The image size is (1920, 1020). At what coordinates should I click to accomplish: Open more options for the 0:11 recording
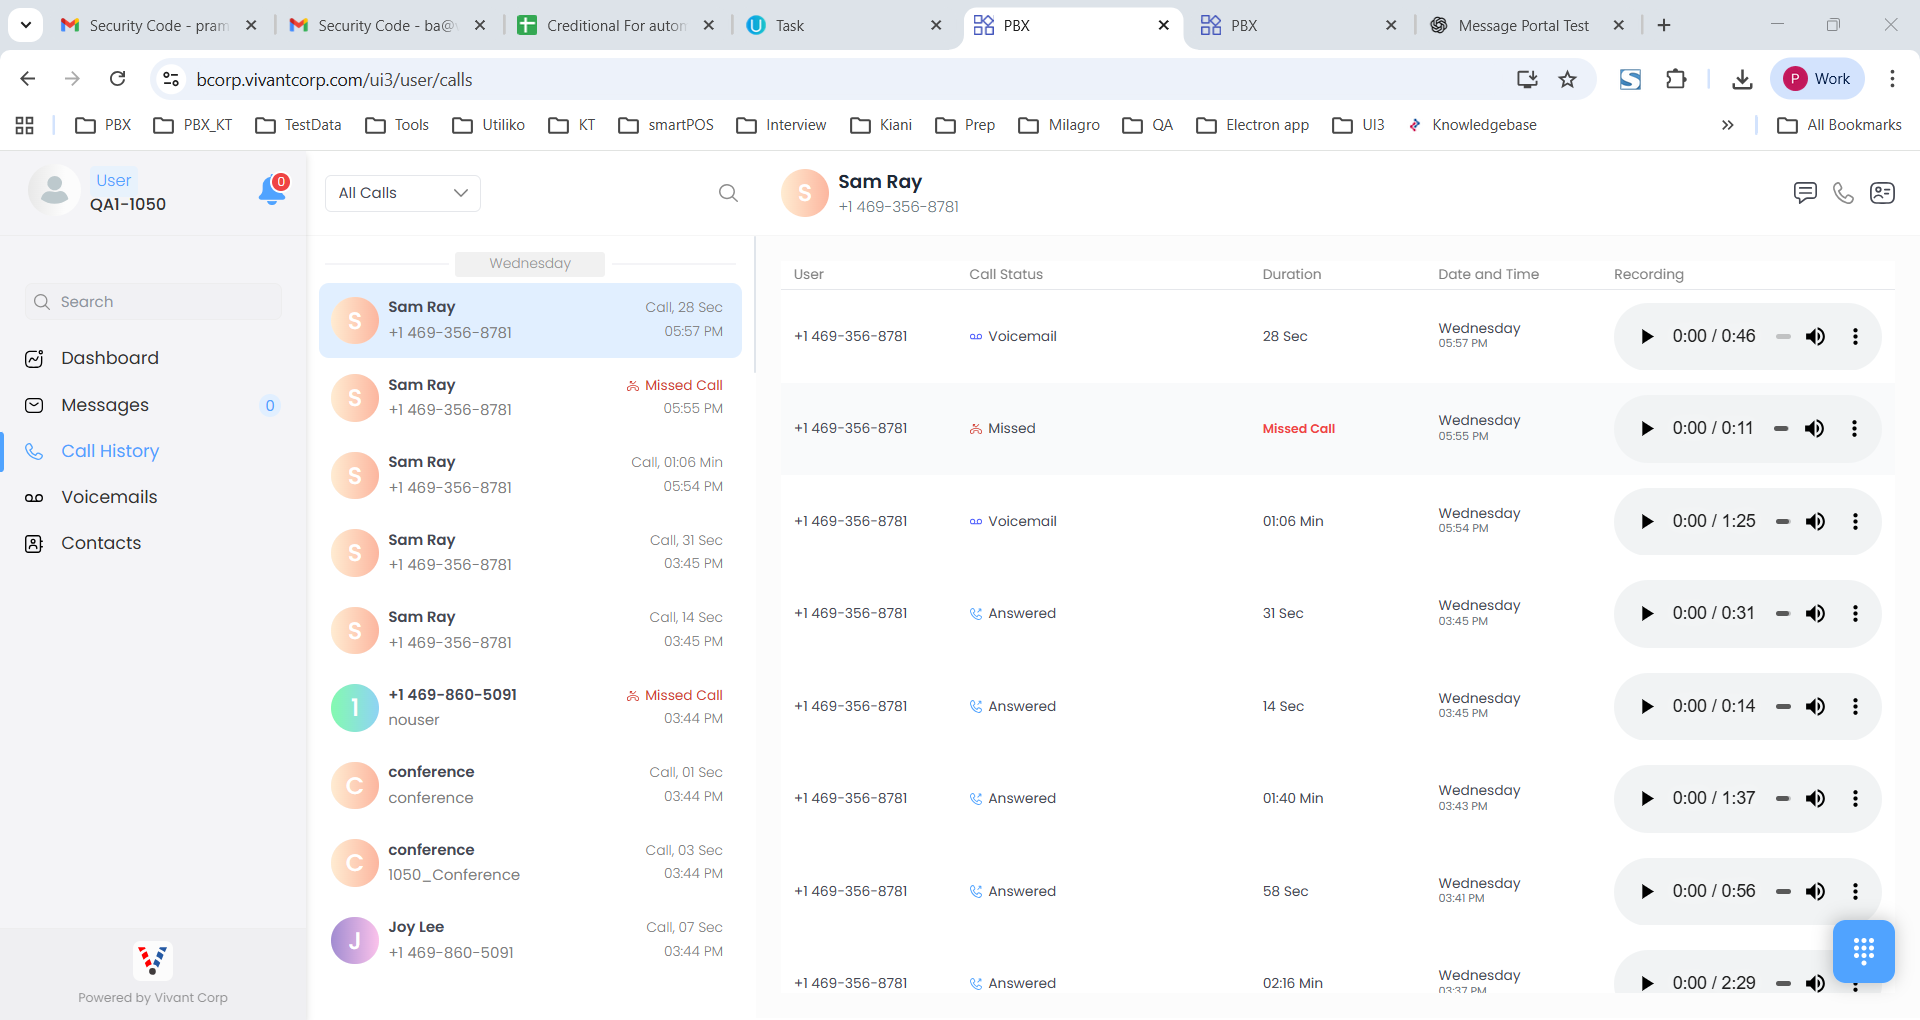tap(1854, 429)
